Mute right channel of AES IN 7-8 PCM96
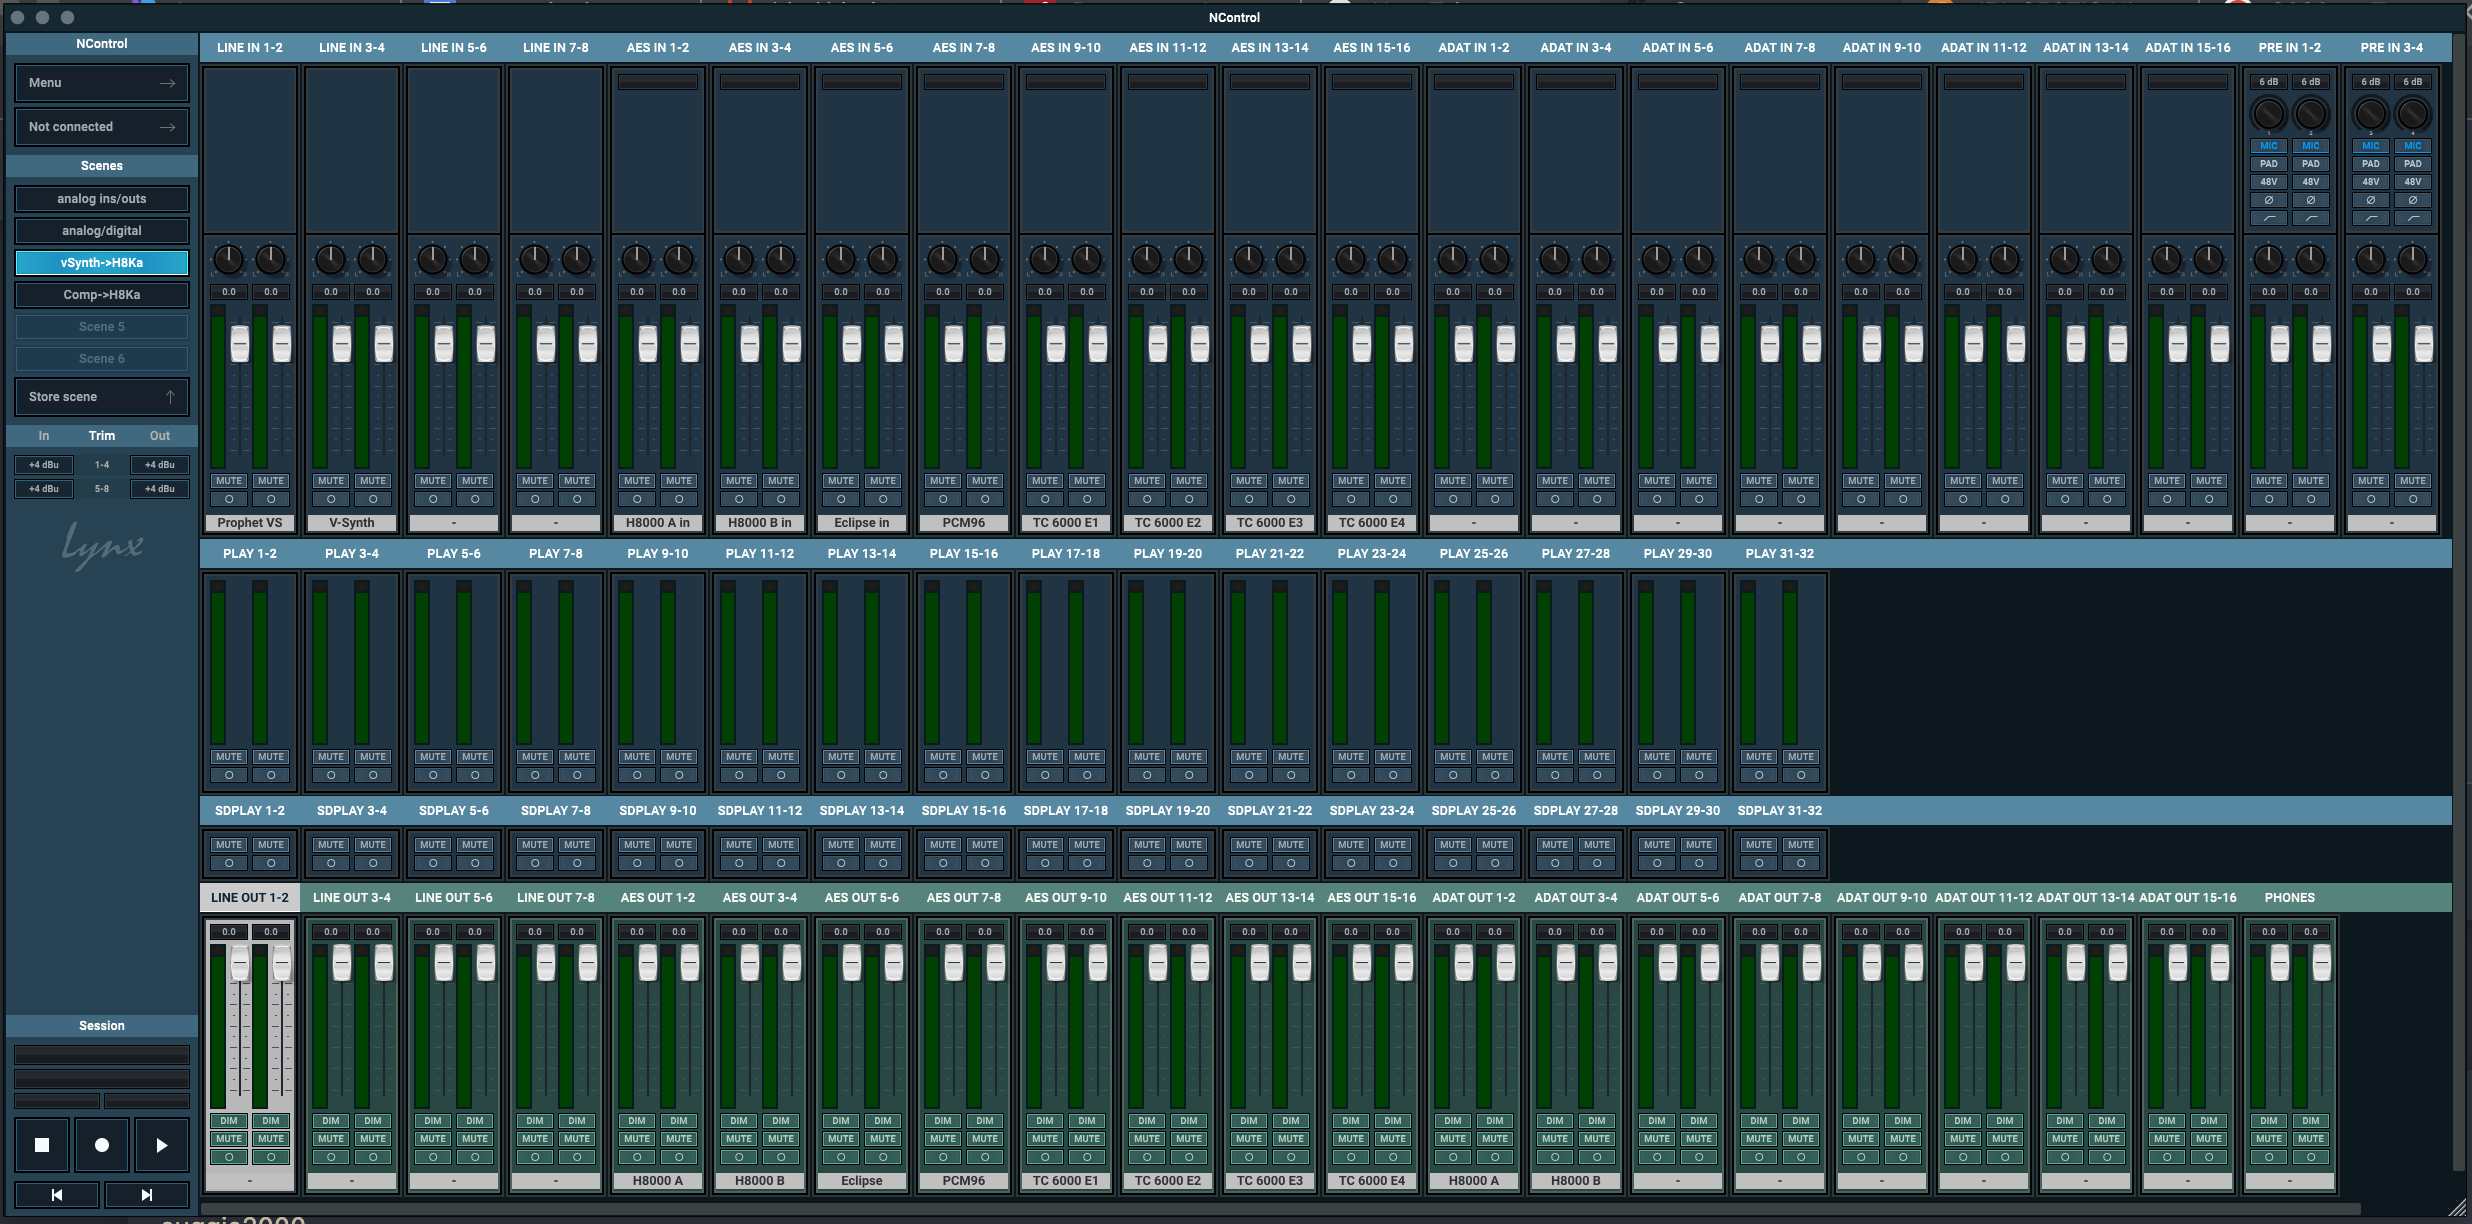Viewport: 2472px width, 1224px height. (x=985, y=481)
